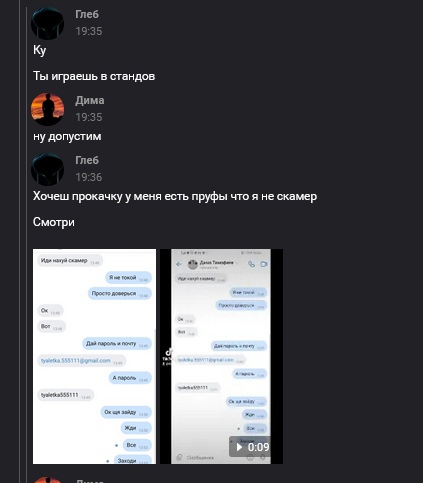Open Глеб's avatar beside the 19:35 message
423x483 pixels.
point(47,23)
